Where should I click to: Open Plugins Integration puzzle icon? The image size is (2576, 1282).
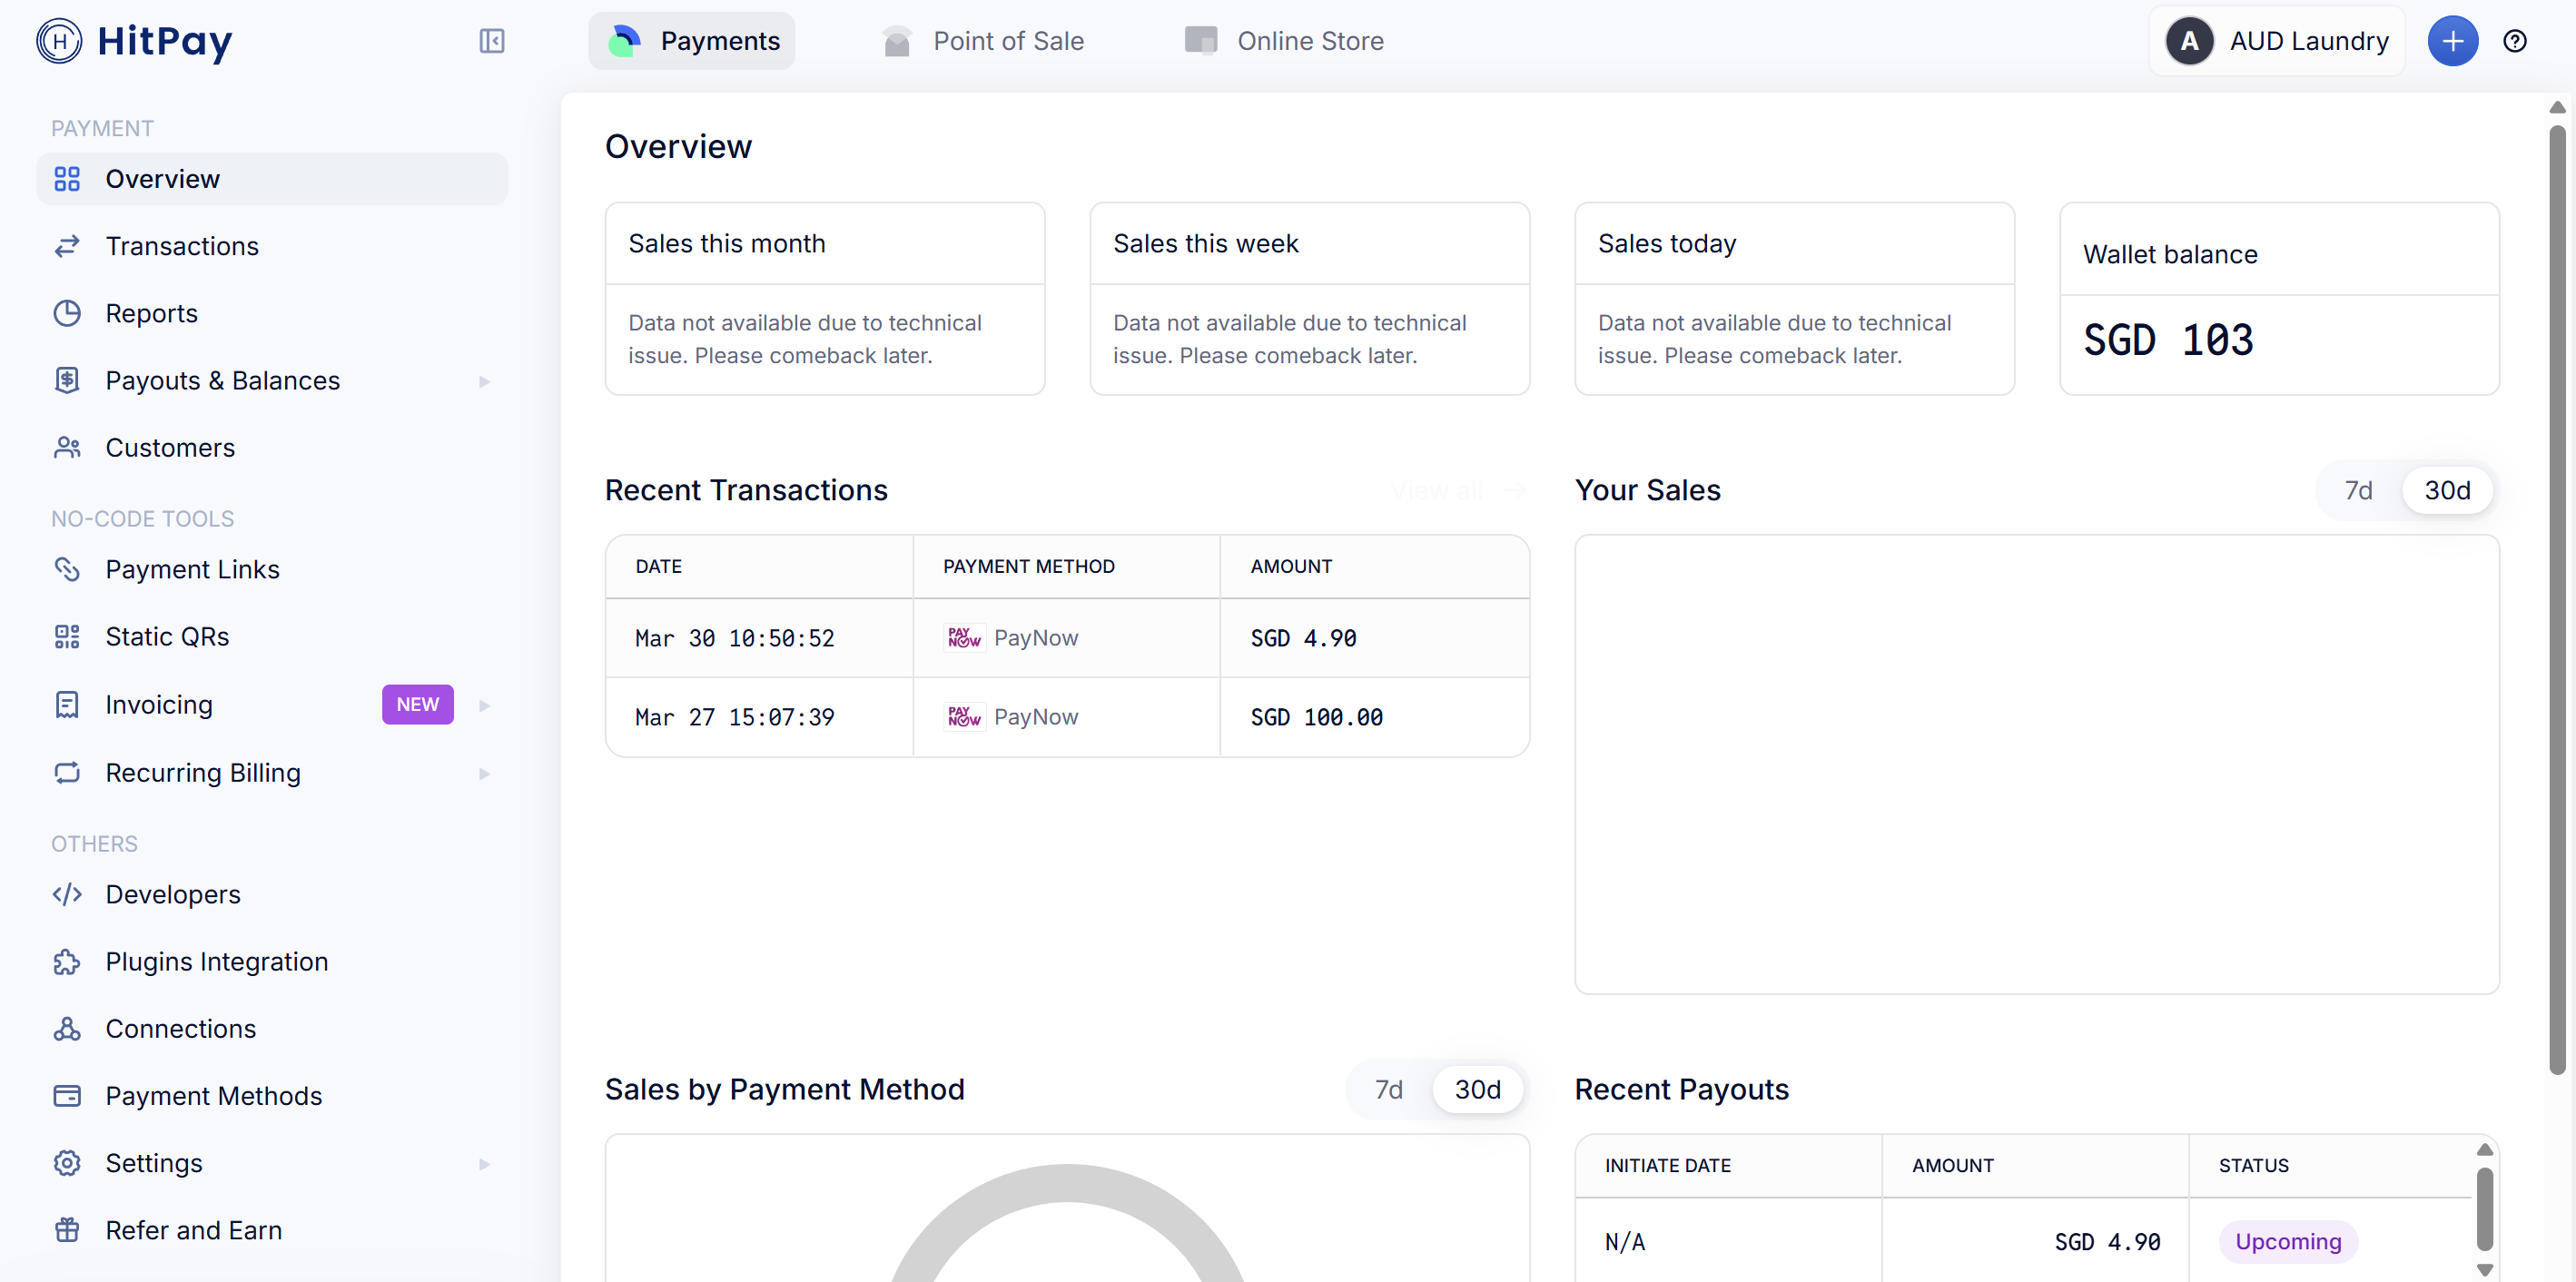(x=67, y=961)
